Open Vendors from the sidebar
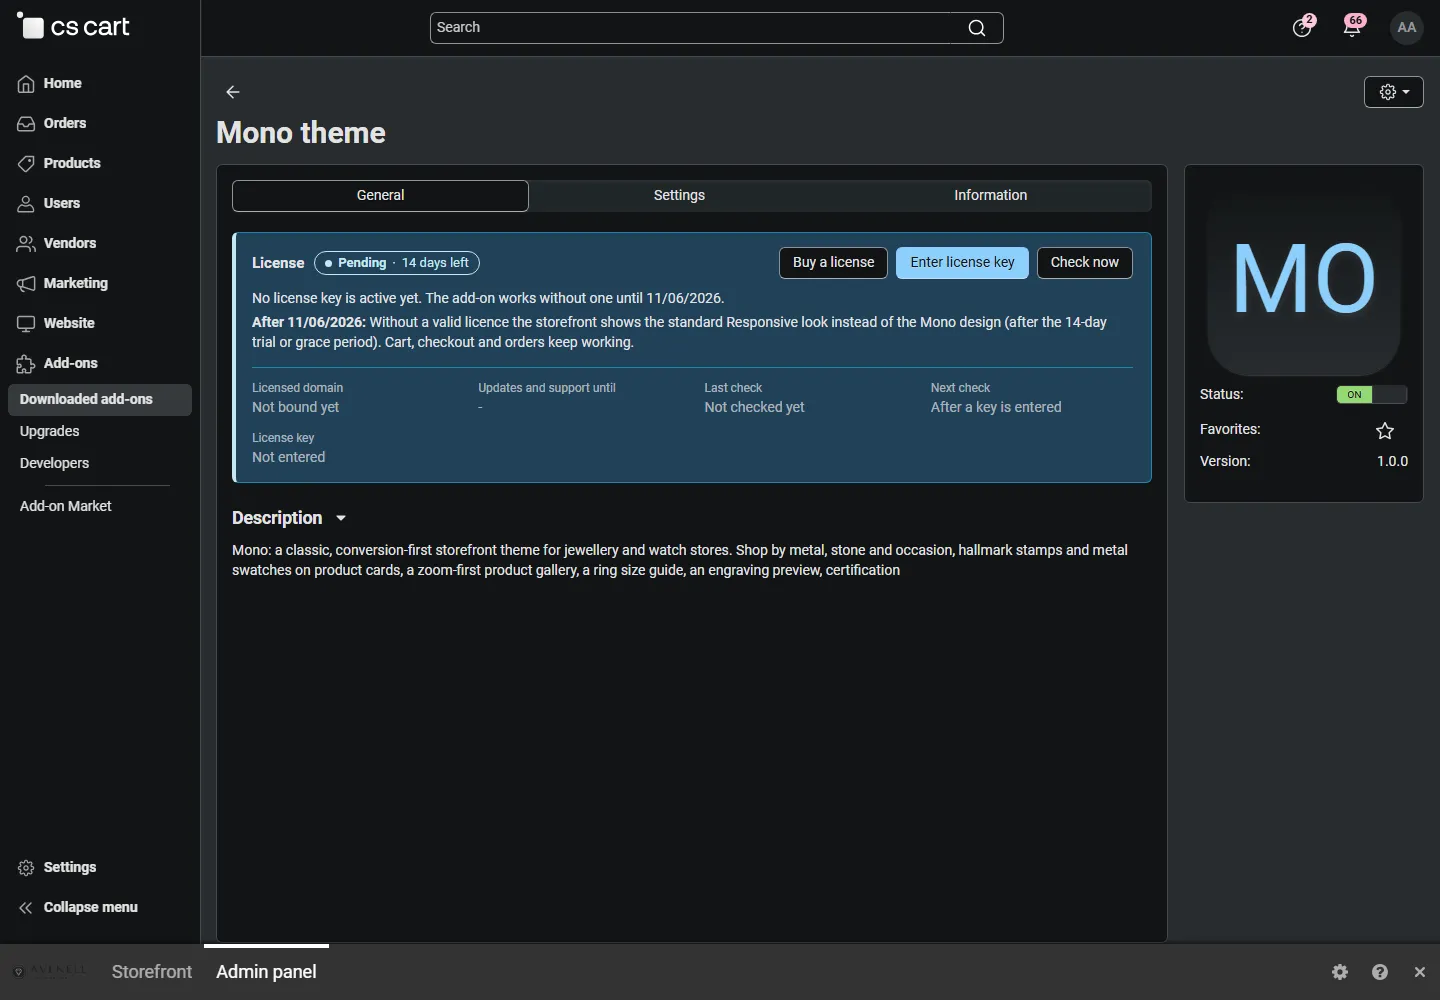The image size is (1440, 1000). click(x=69, y=243)
